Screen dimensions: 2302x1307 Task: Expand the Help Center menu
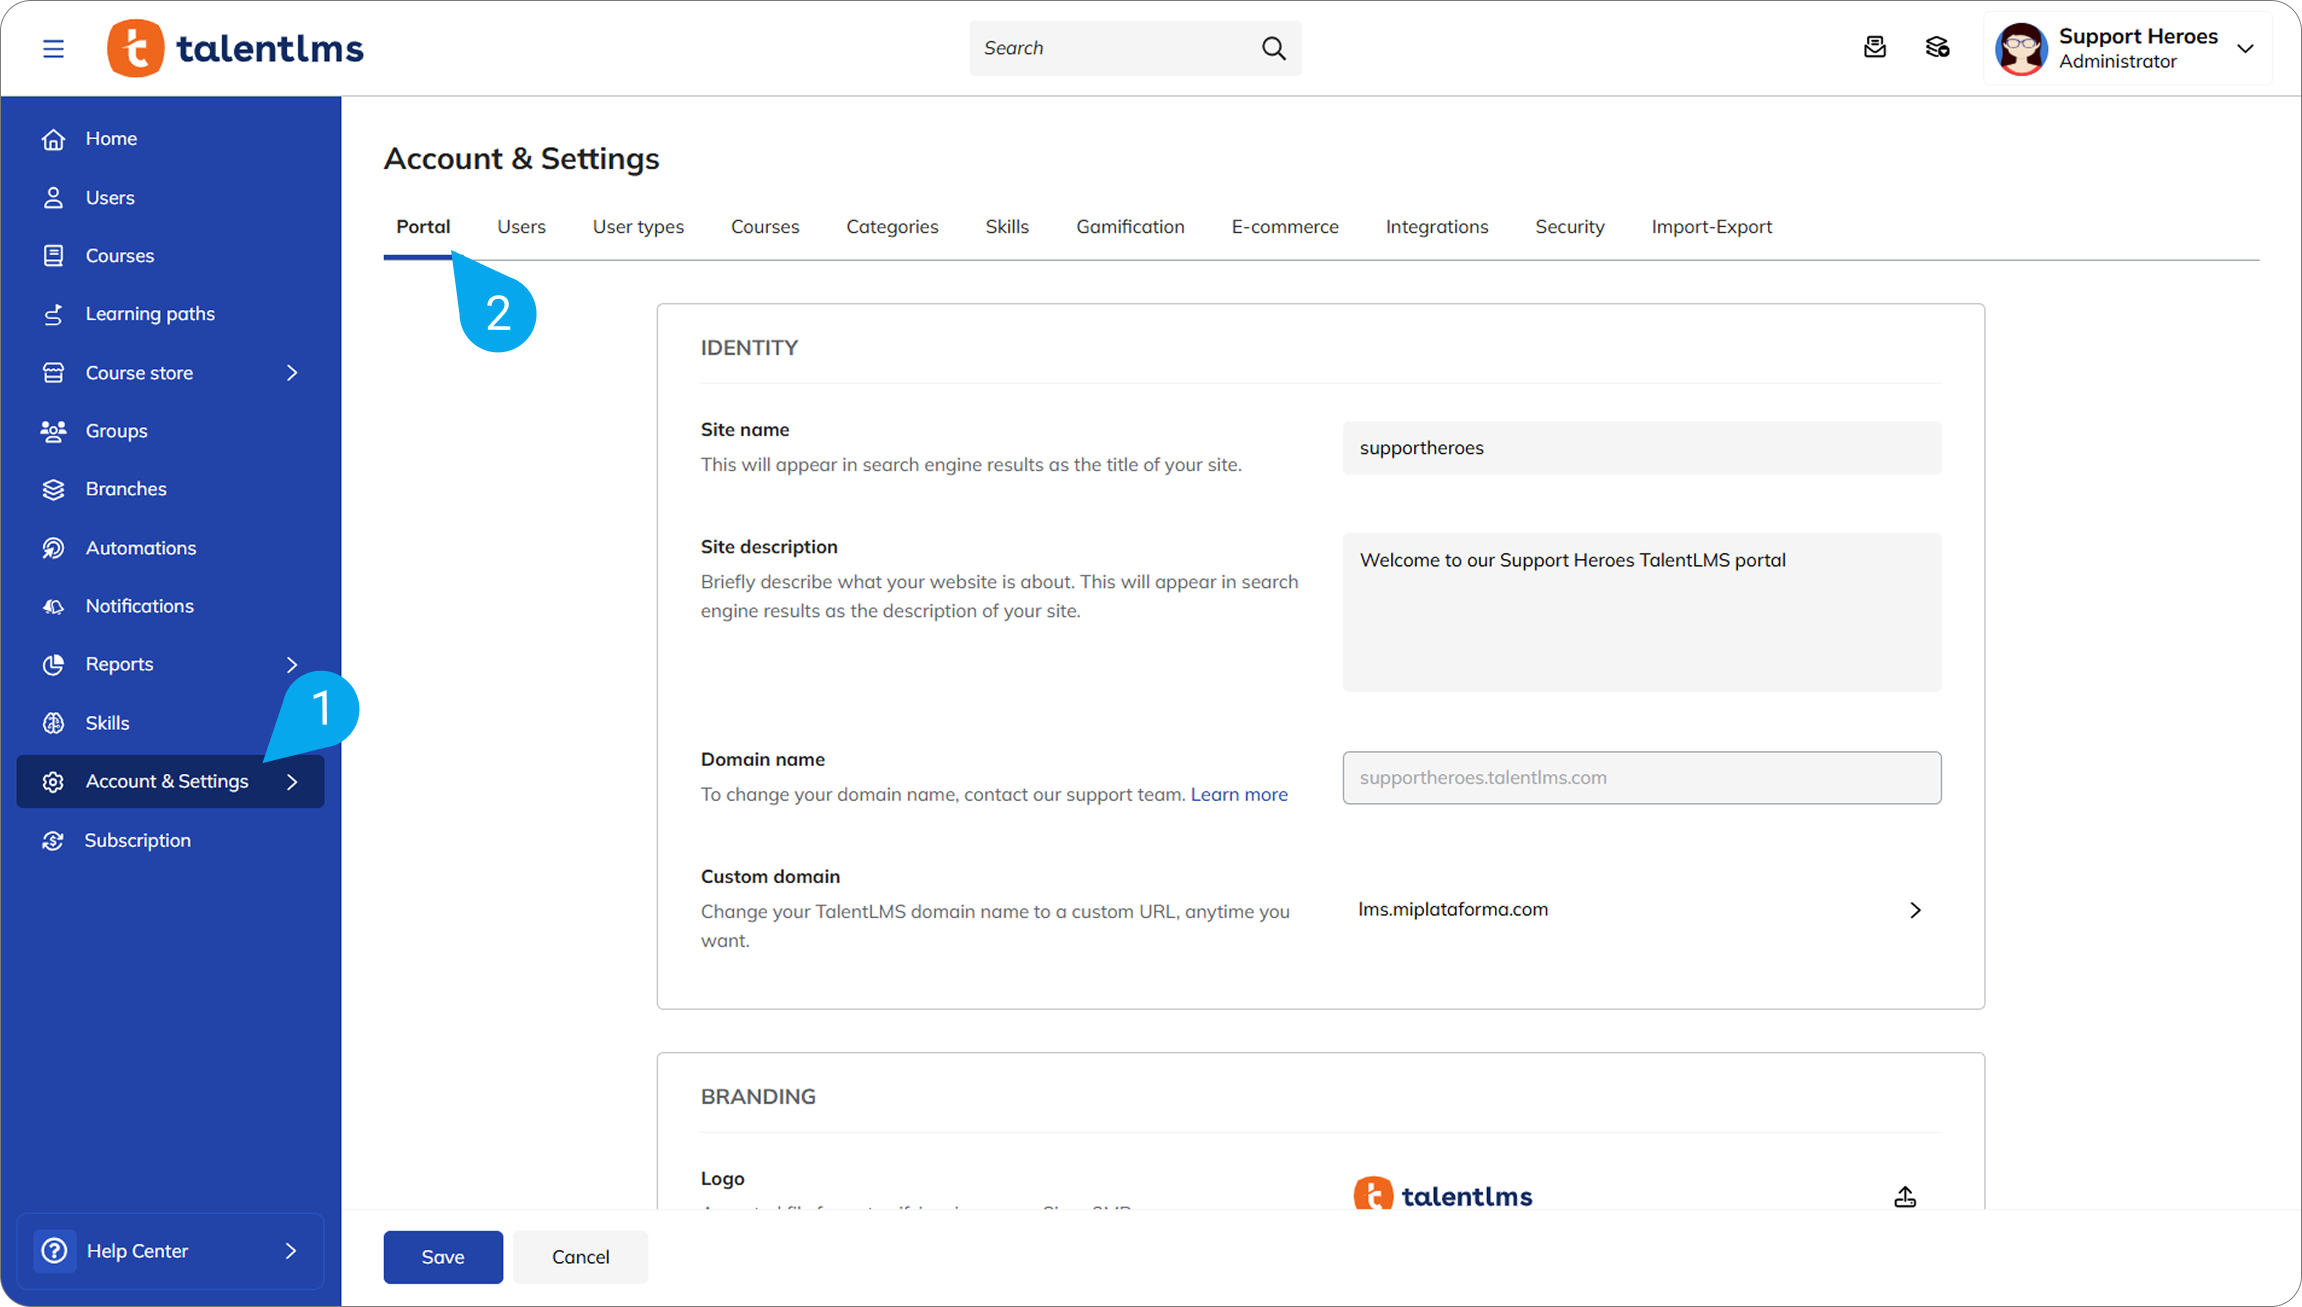pyautogui.click(x=290, y=1250)
